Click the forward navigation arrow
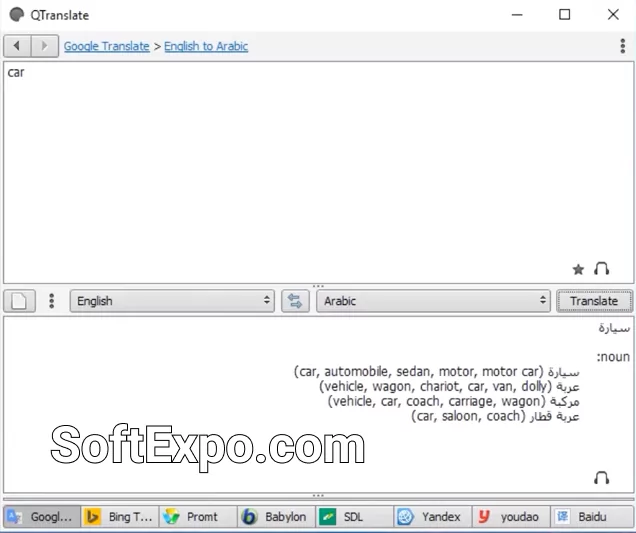The image size is (636, 533). [x=44, y=46]
